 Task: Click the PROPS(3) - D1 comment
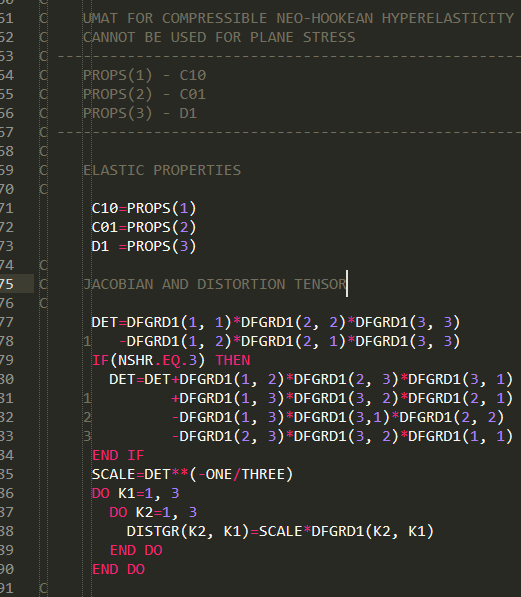140,113
